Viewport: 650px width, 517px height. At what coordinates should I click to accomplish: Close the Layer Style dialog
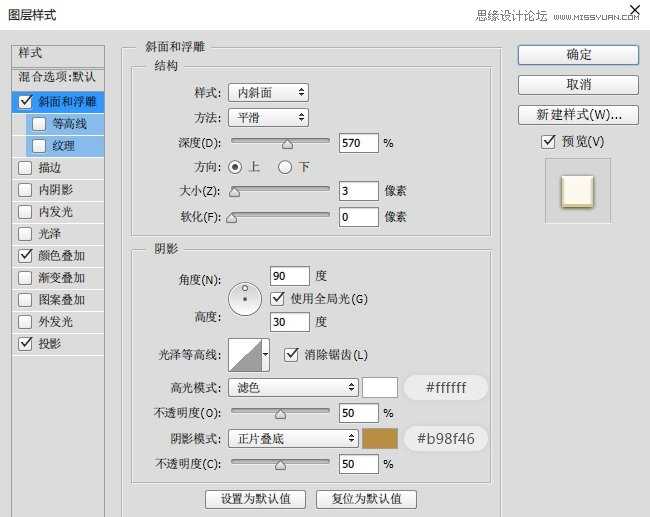(x=632, y=10)
